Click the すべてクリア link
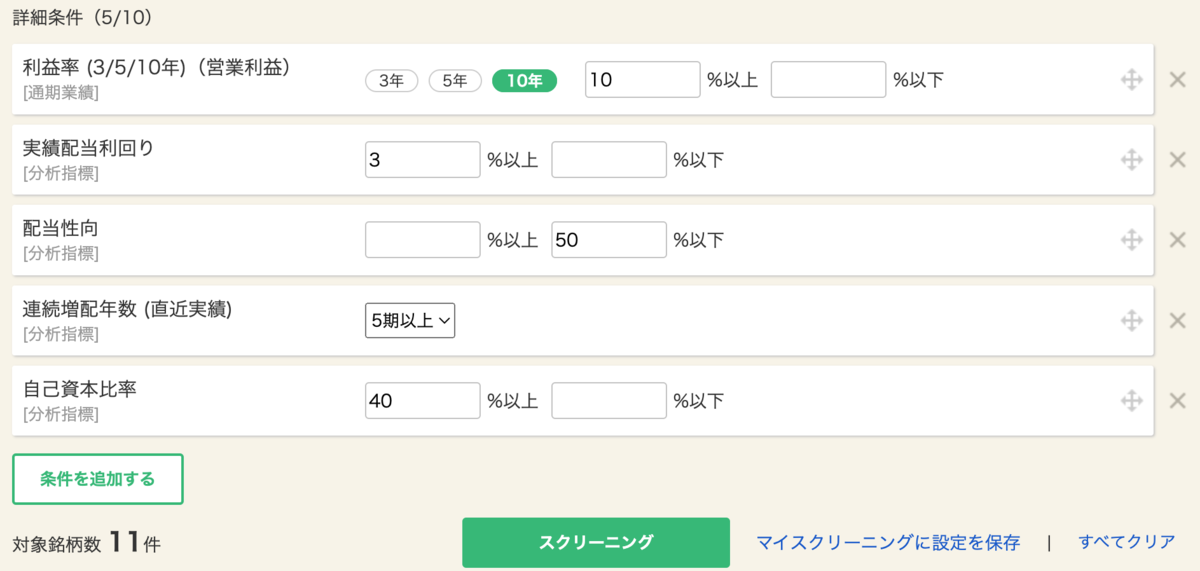 point(1127,542)
